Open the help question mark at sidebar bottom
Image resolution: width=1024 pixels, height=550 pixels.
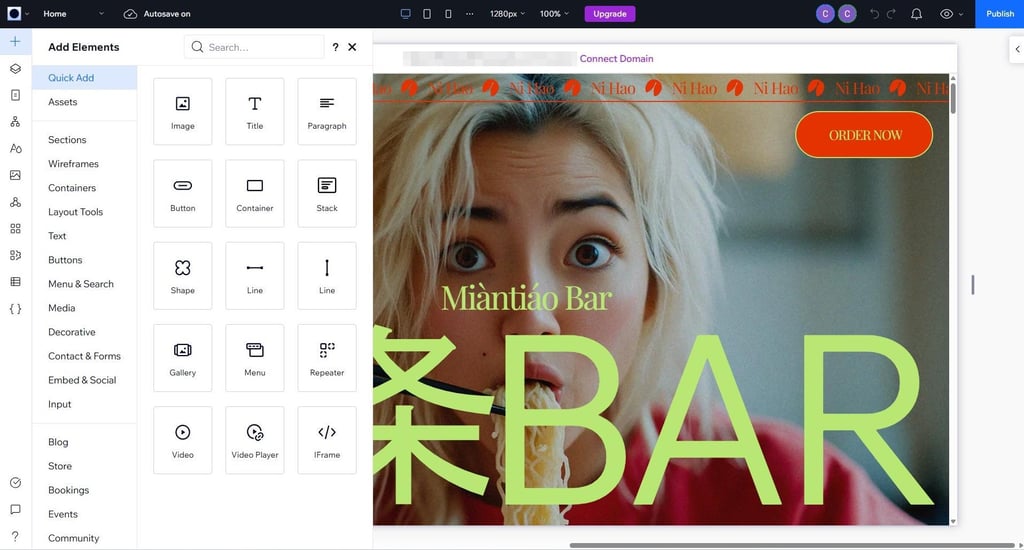16,536
